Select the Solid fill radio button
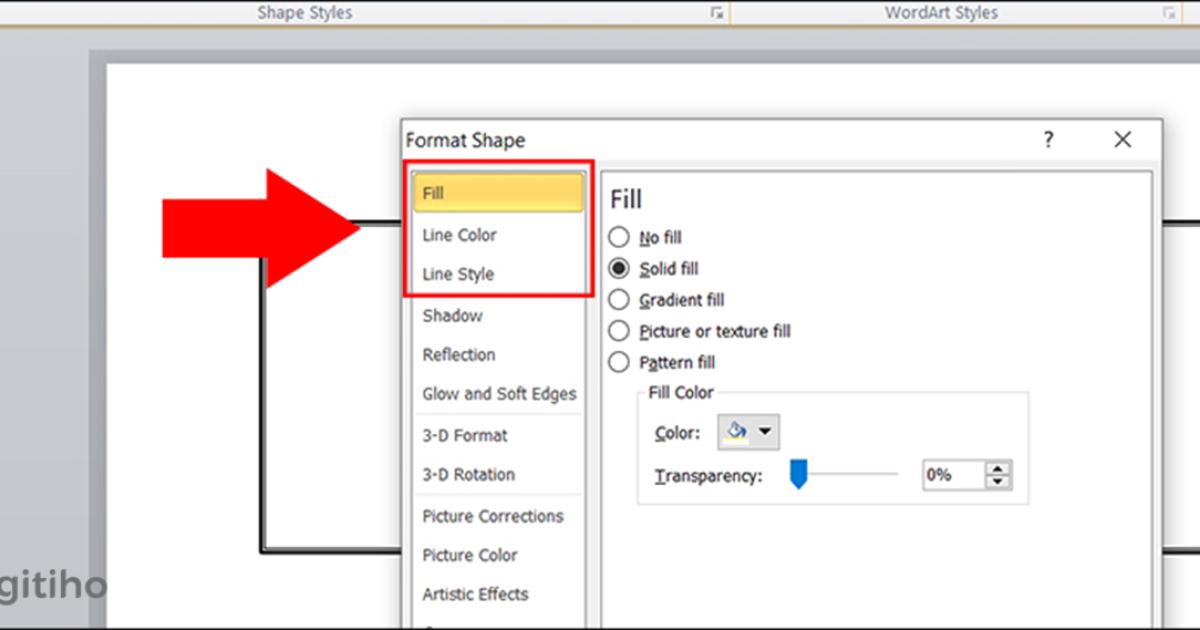Image resolution: width=1200 pixels, height=630 pixels. 619,269
